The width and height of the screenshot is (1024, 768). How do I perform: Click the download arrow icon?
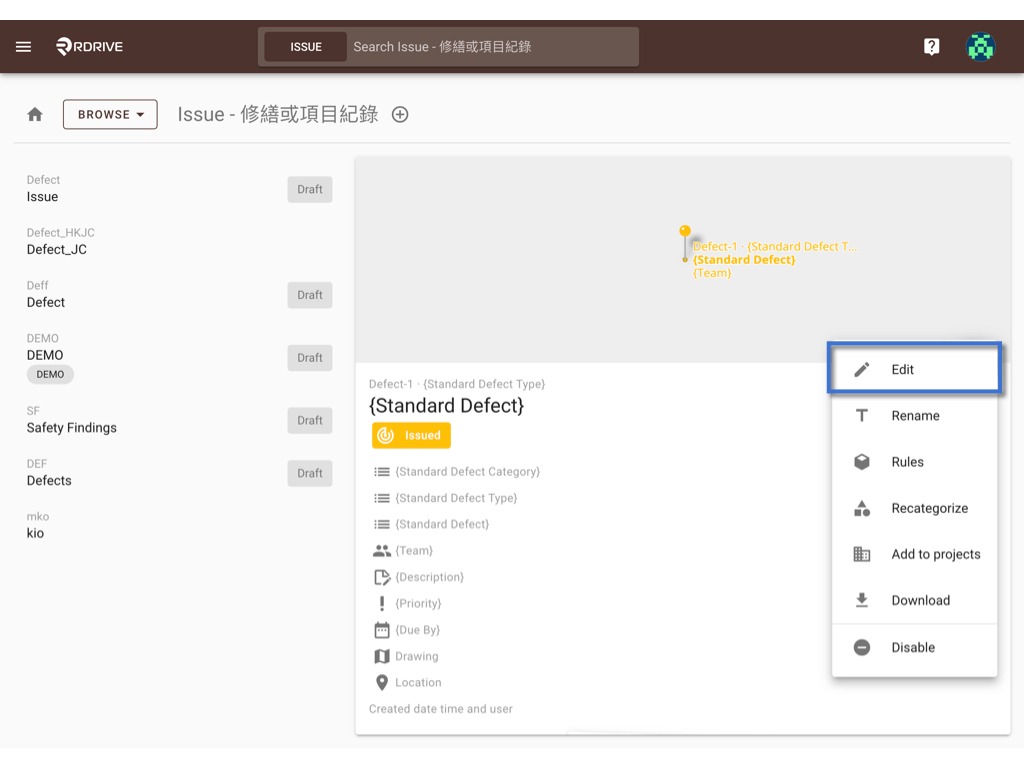861,600
